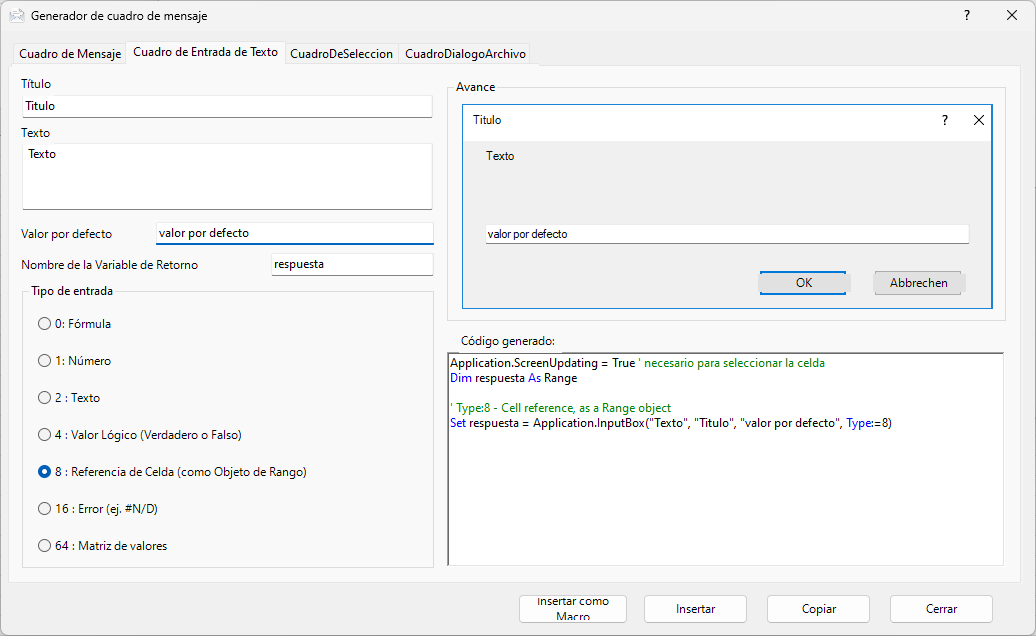The height and width of the screenshot is (636, 1036).
Task: Select input type 0: Fórmula
Action: pos(75,324)
